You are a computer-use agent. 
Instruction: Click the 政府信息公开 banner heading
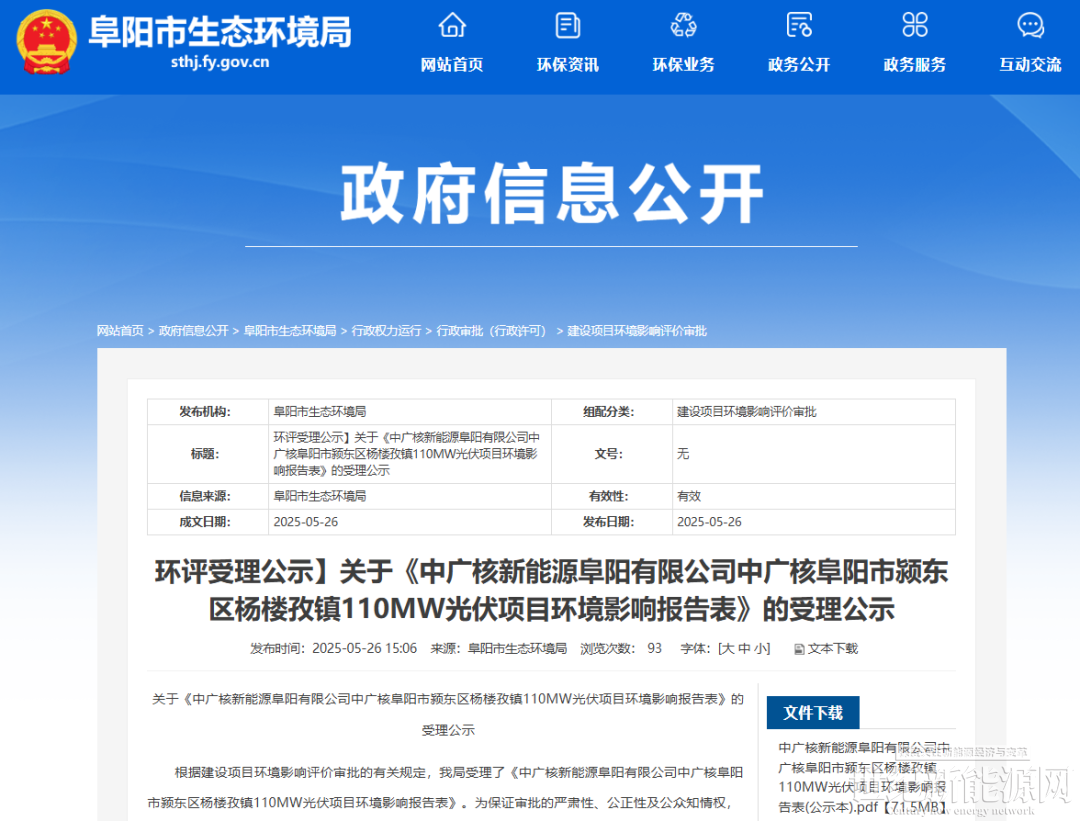pos(552,194)
